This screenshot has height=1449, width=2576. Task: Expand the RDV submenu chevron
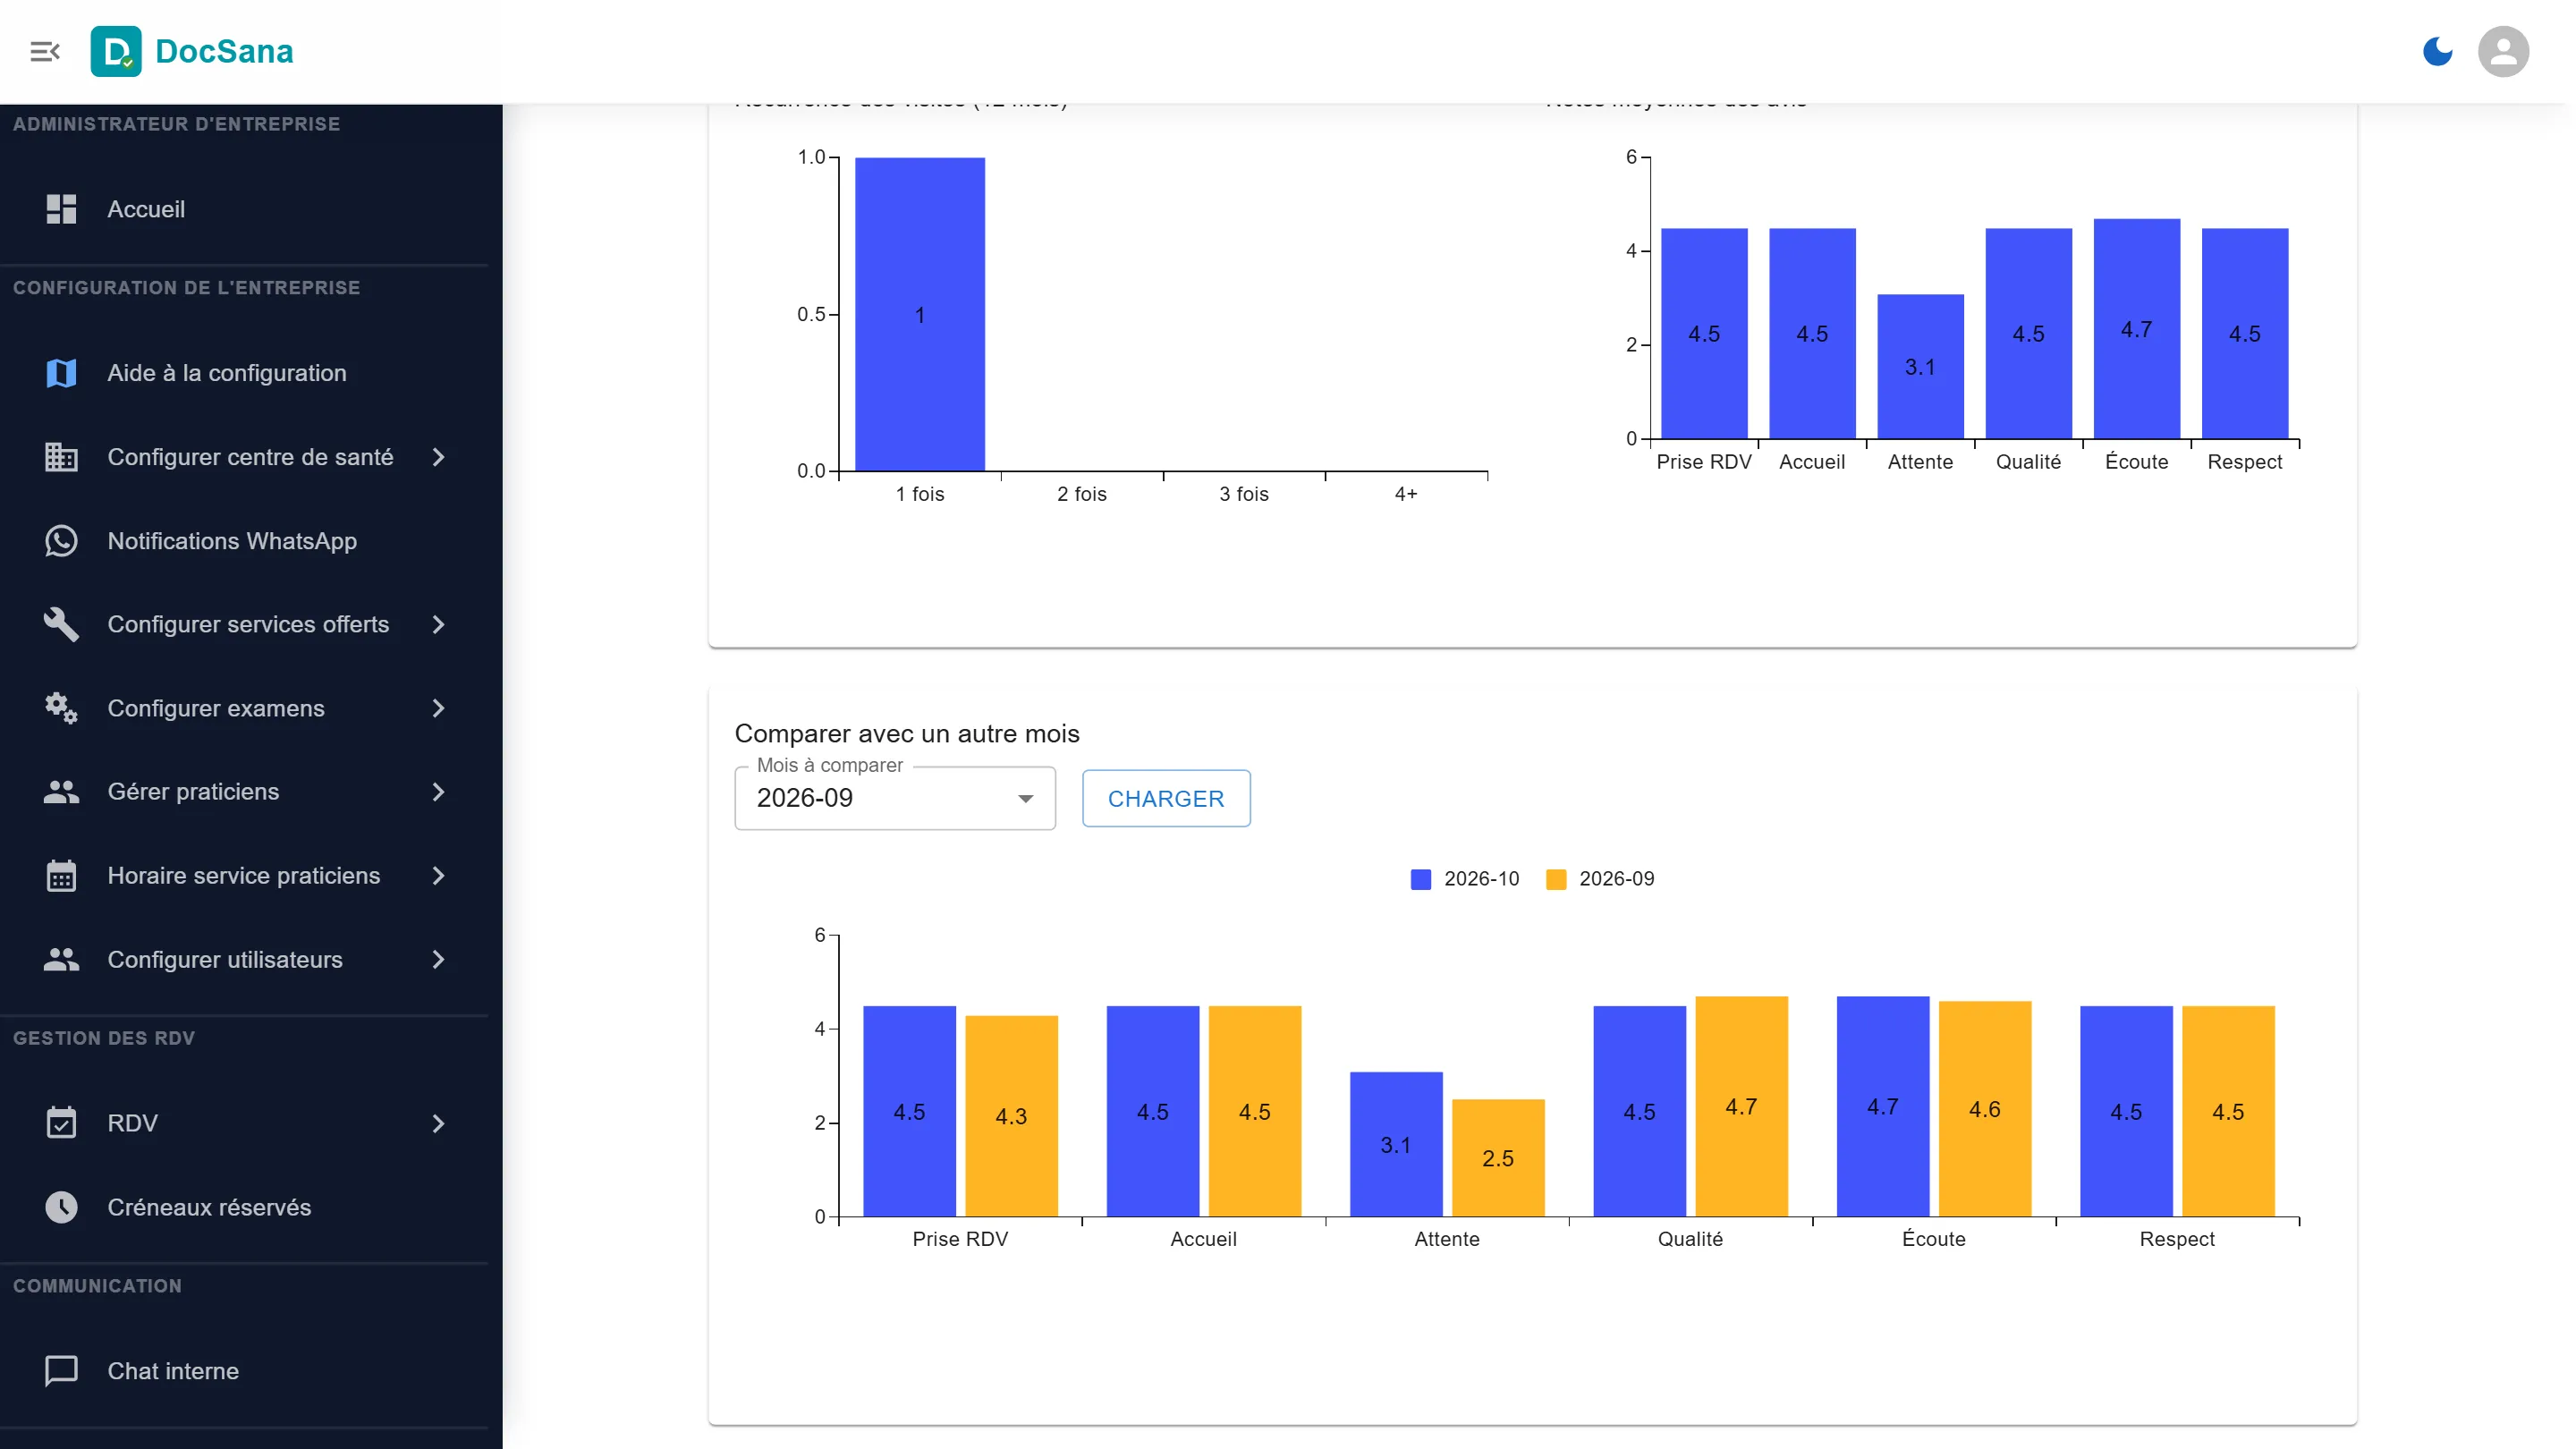click(x=438, y=1123)
